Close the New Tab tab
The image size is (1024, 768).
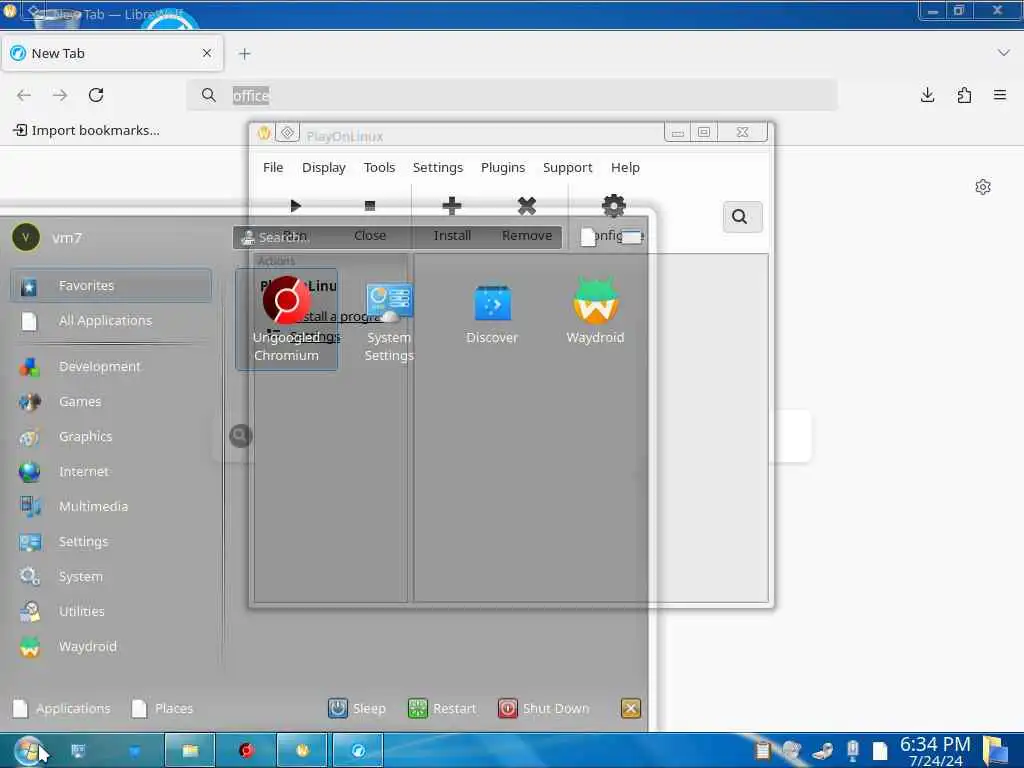click(207, 53)
